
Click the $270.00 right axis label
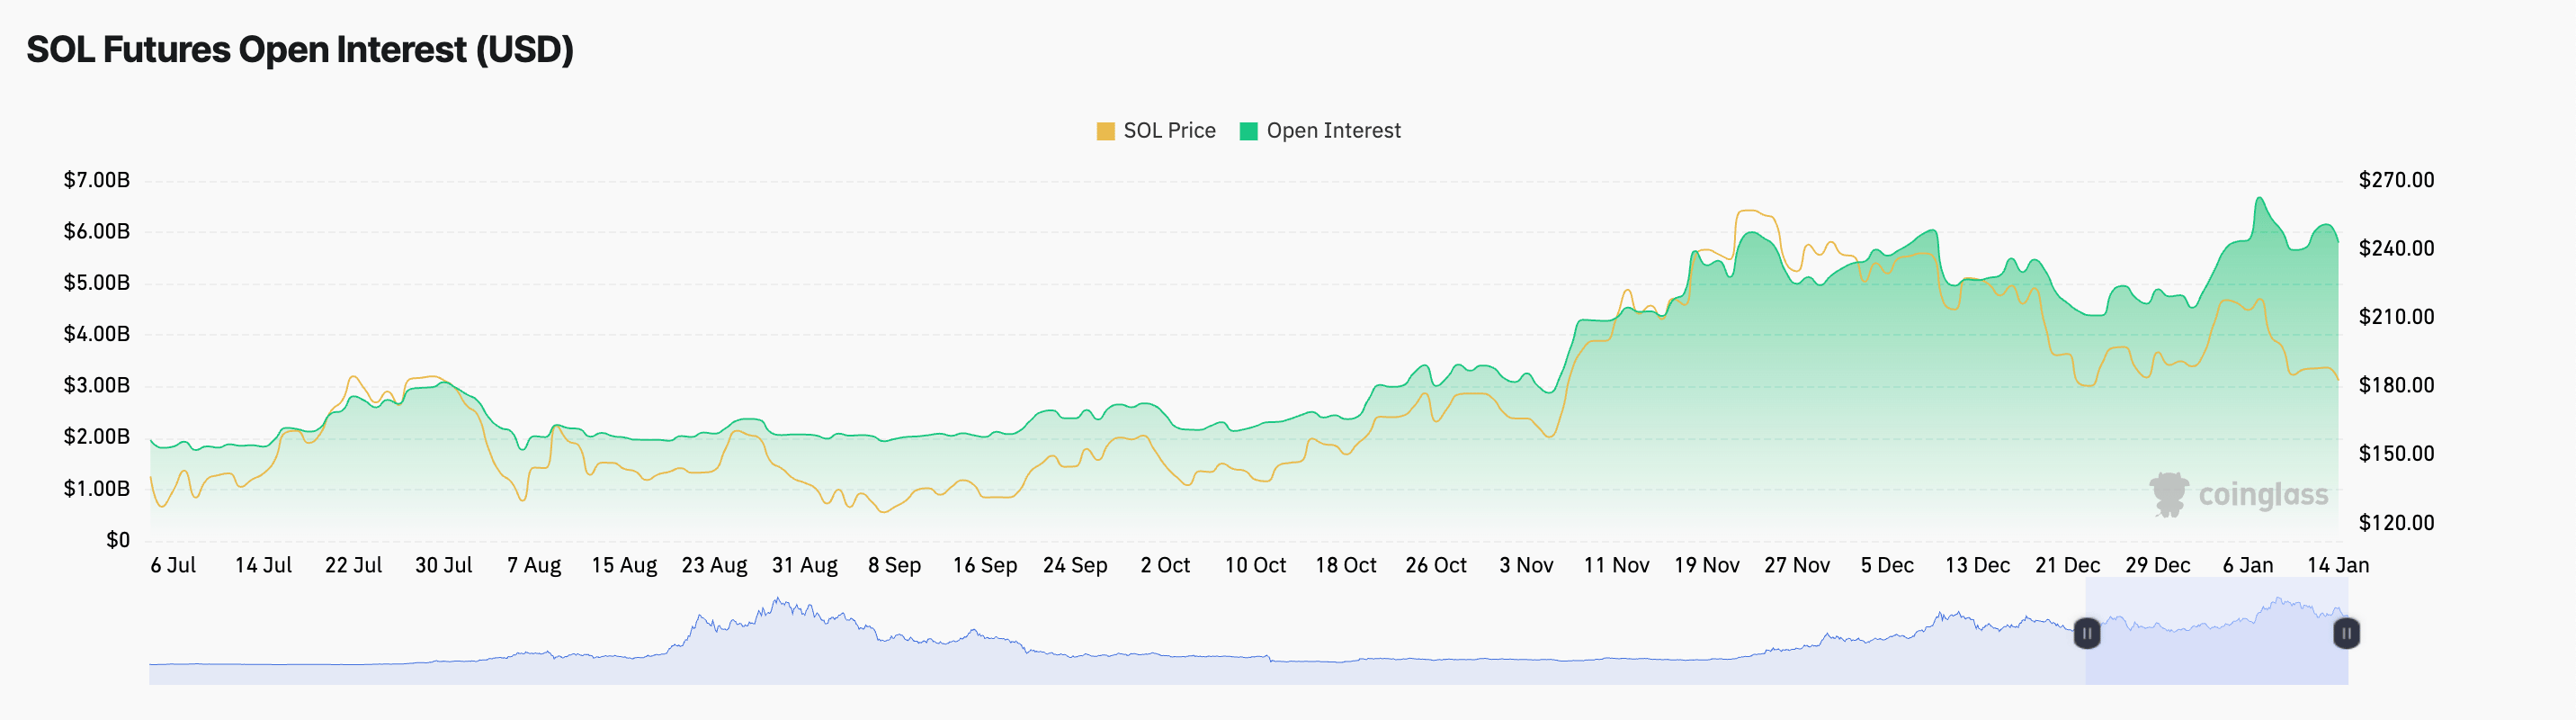[2396, 180]
